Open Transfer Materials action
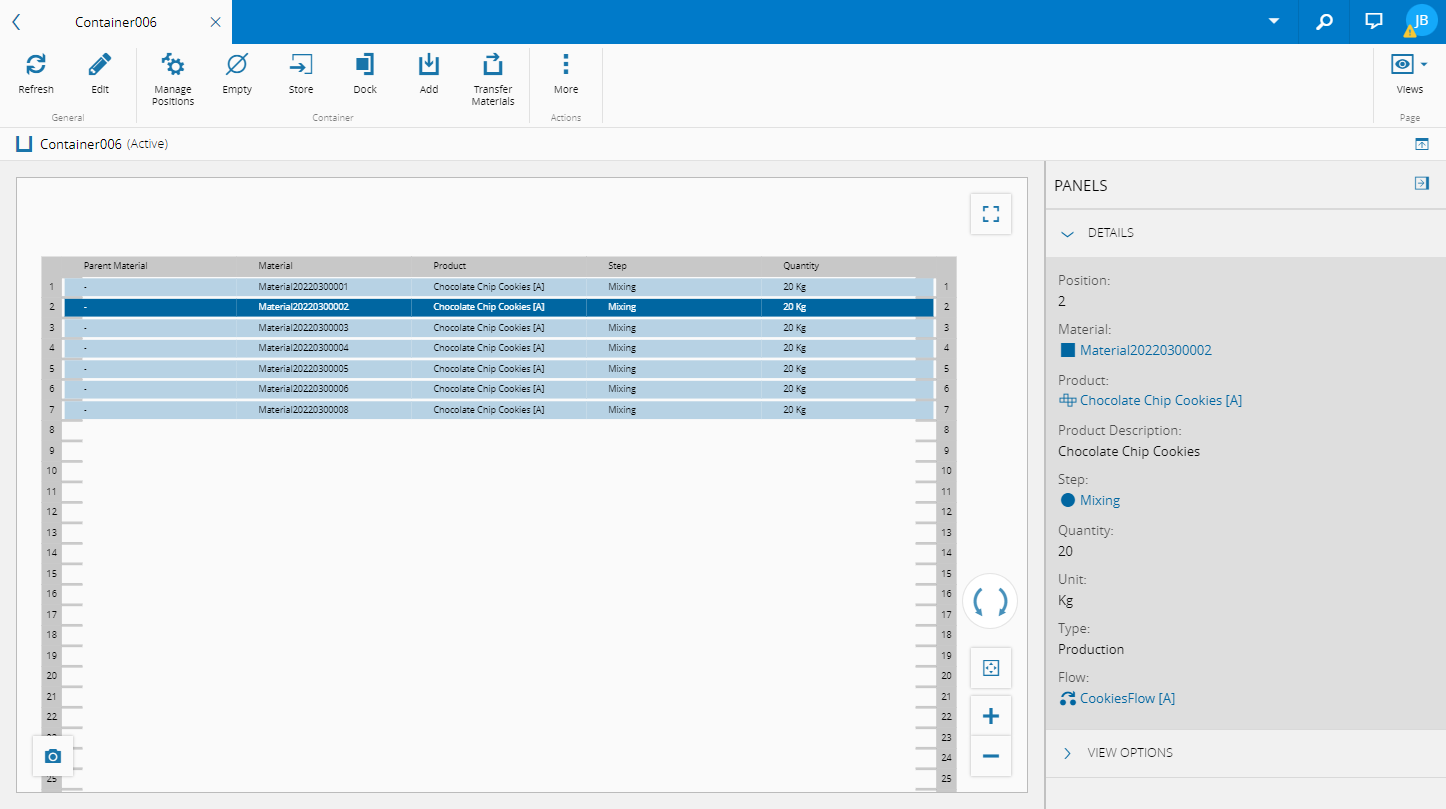1446x809 pixels. [493, 66]
